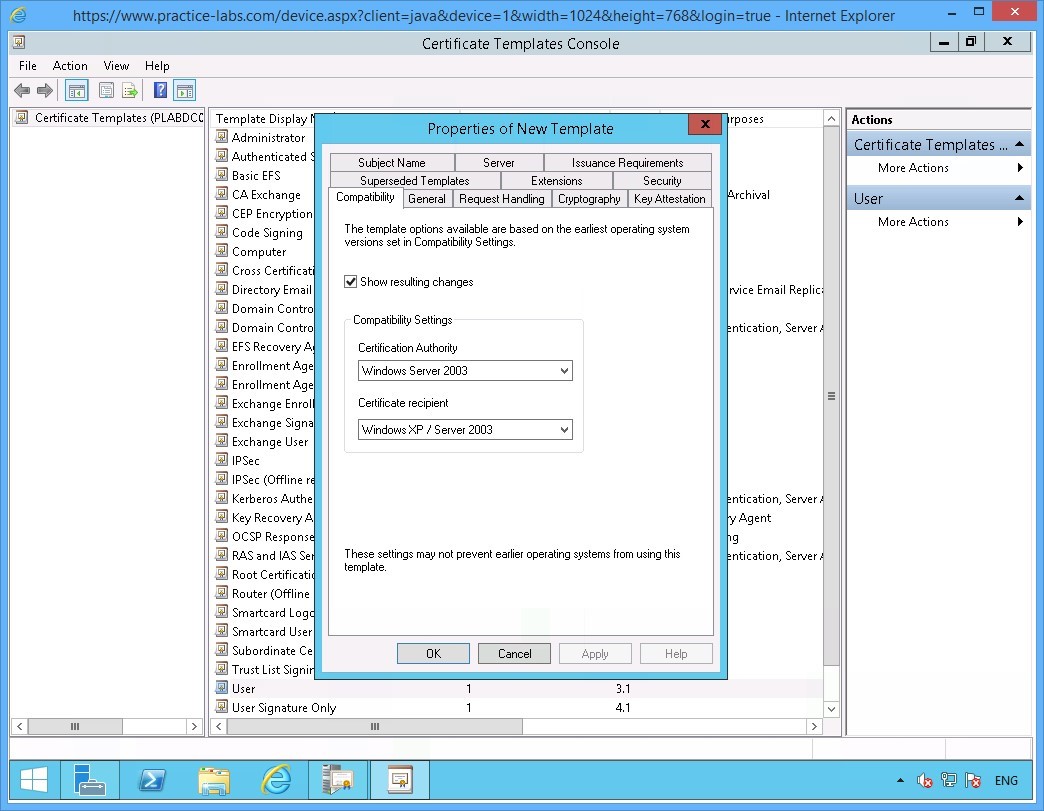Click the OK button
This screenshot has width=1044, height=811.
433,653
